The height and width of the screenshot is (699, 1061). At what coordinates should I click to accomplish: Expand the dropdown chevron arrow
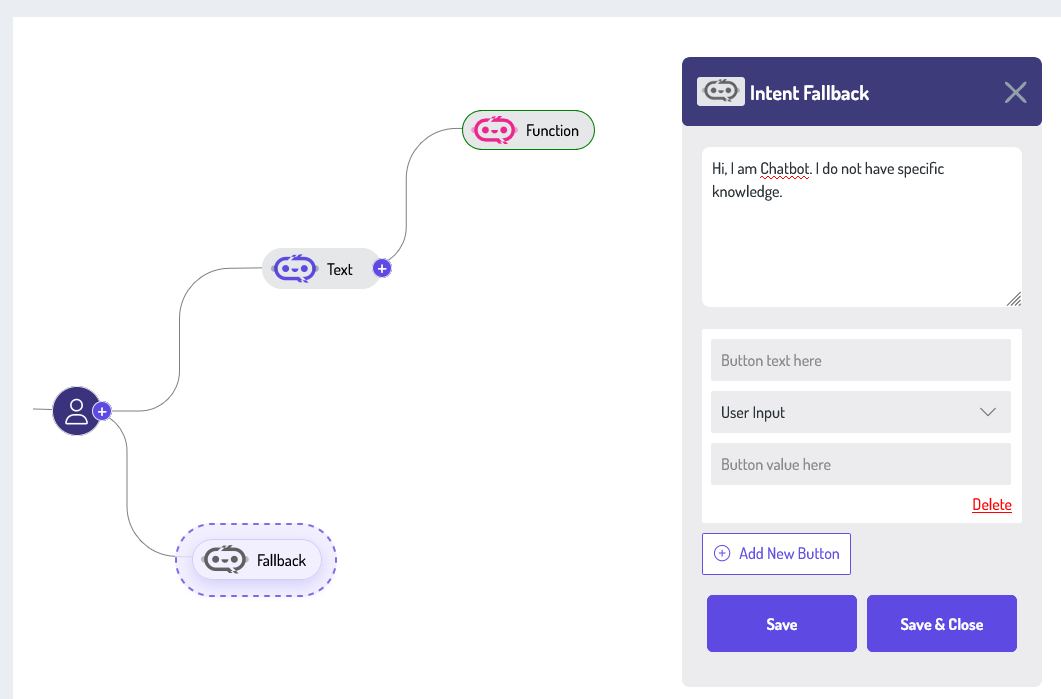(988, 412)
